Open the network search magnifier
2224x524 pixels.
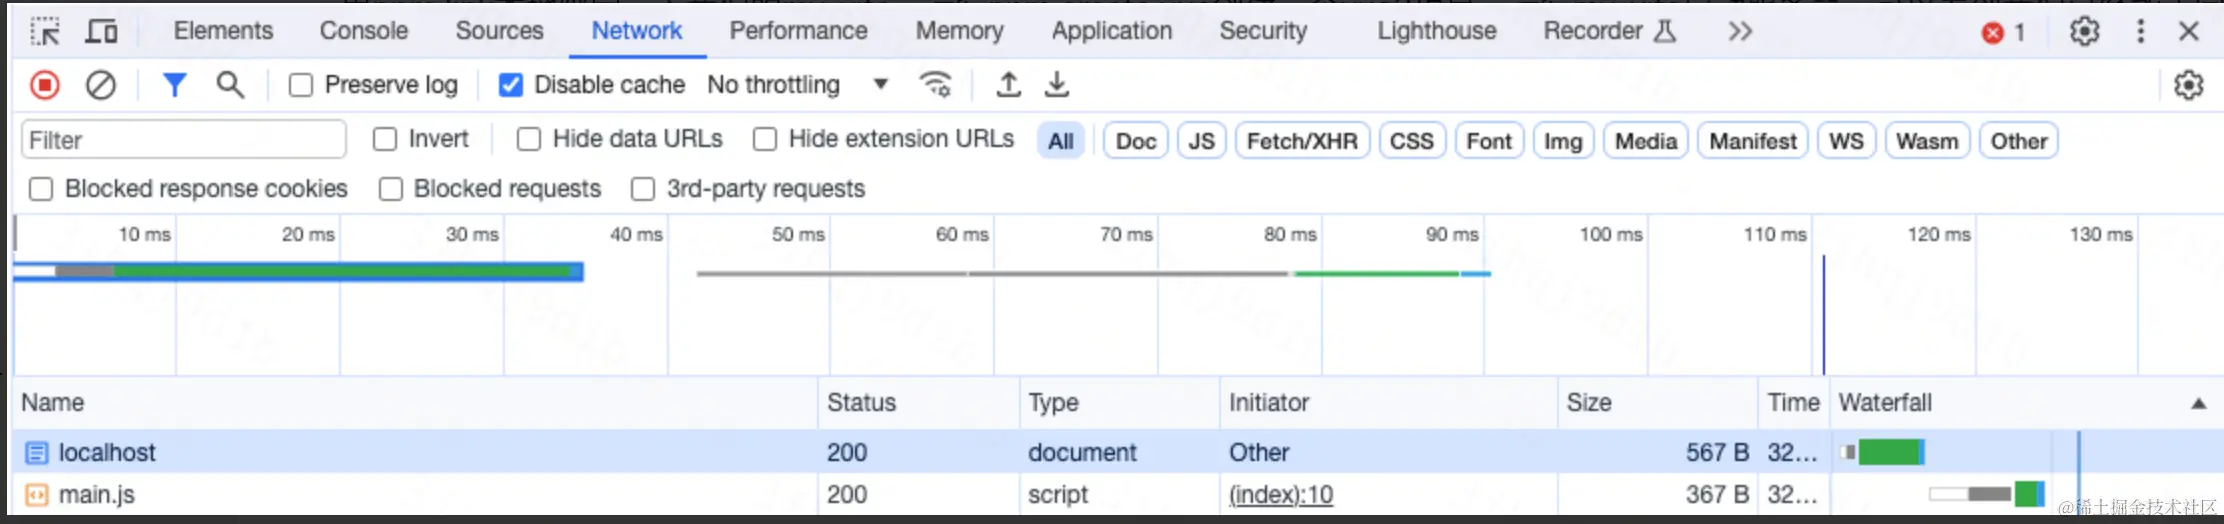[x=230, y=85]
